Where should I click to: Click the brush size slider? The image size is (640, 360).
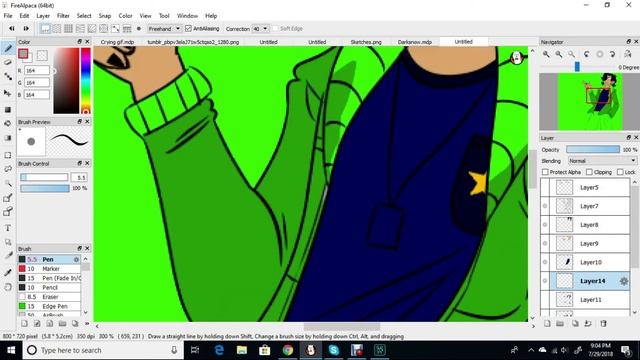pyautogui.click(x=44, y=178)
